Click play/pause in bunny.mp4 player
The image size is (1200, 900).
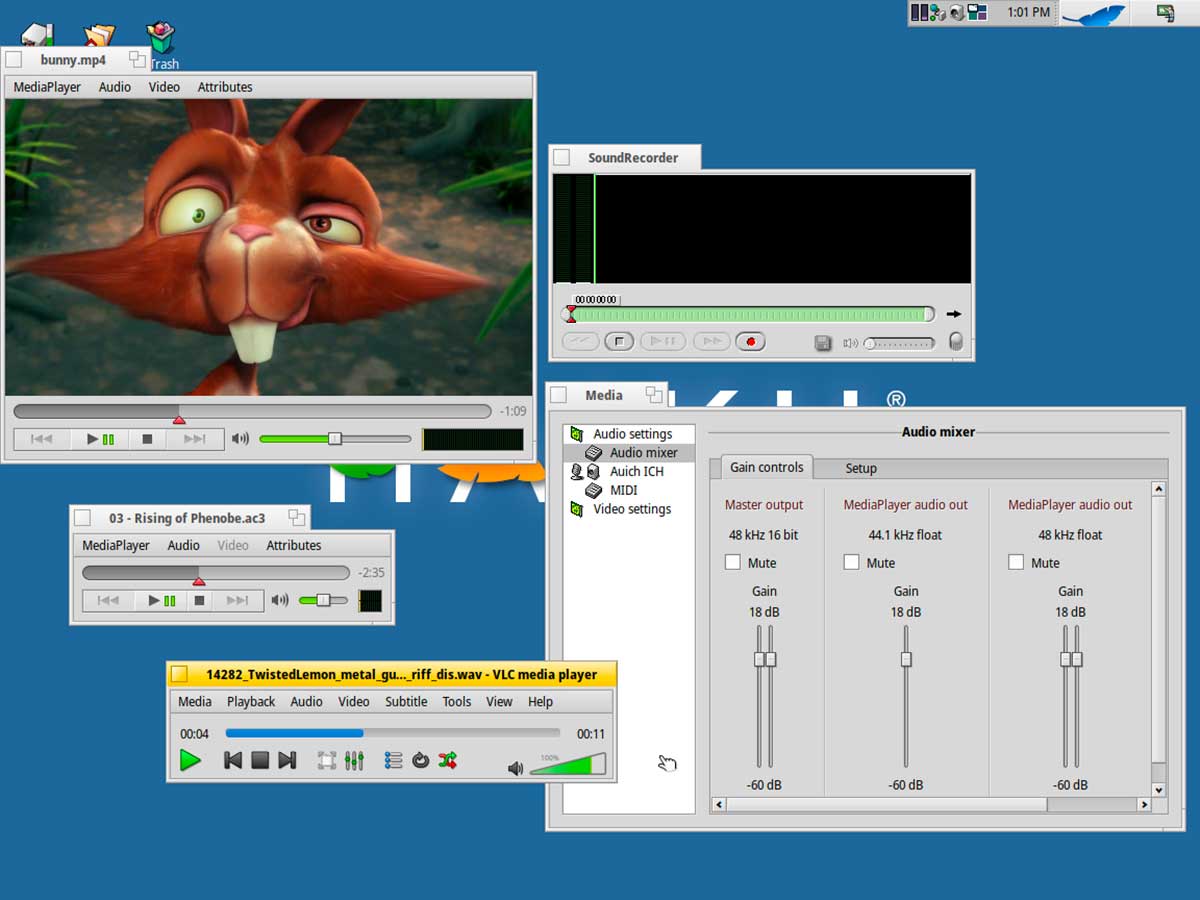[100, 439]
